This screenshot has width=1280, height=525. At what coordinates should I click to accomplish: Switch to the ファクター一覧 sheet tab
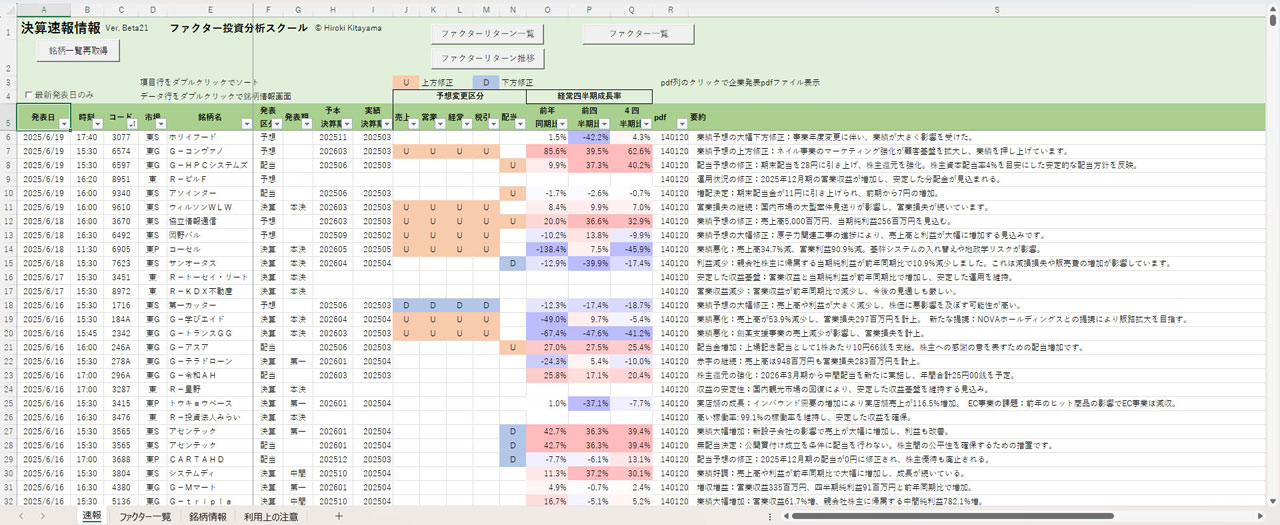click(x=146, y=516)
